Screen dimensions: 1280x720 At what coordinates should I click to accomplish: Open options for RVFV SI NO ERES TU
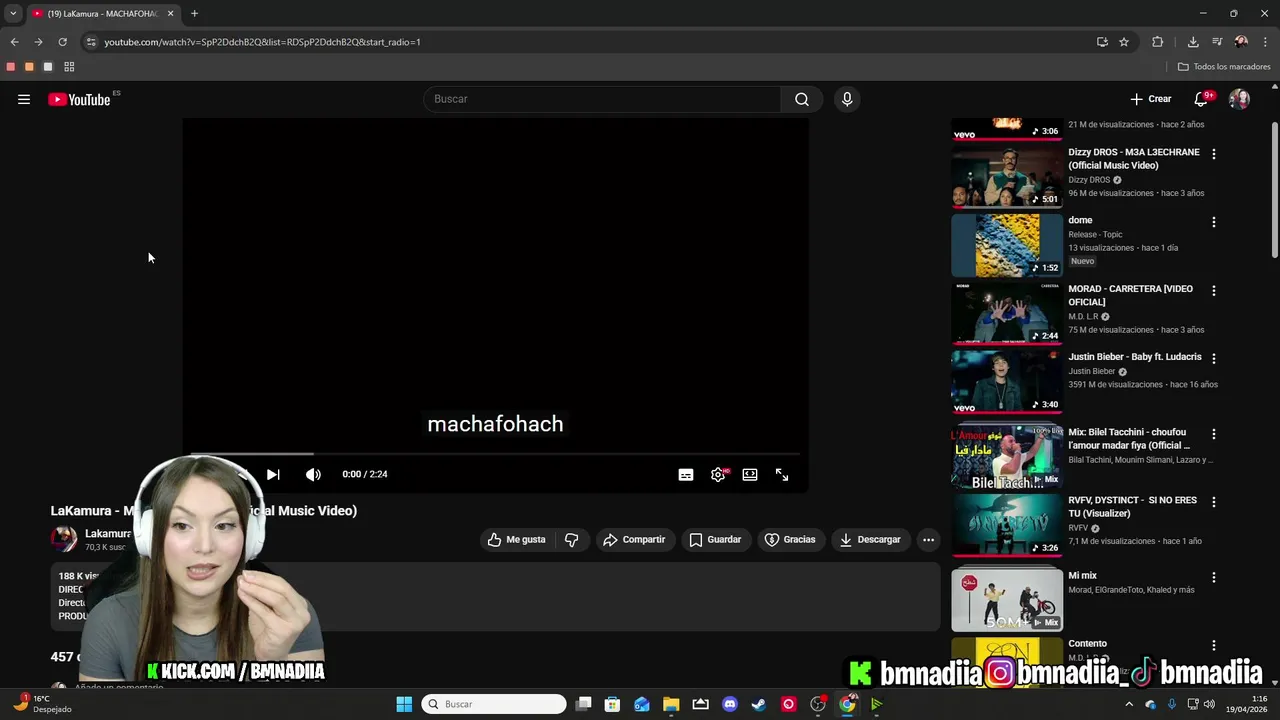(x=1214, y=502)
